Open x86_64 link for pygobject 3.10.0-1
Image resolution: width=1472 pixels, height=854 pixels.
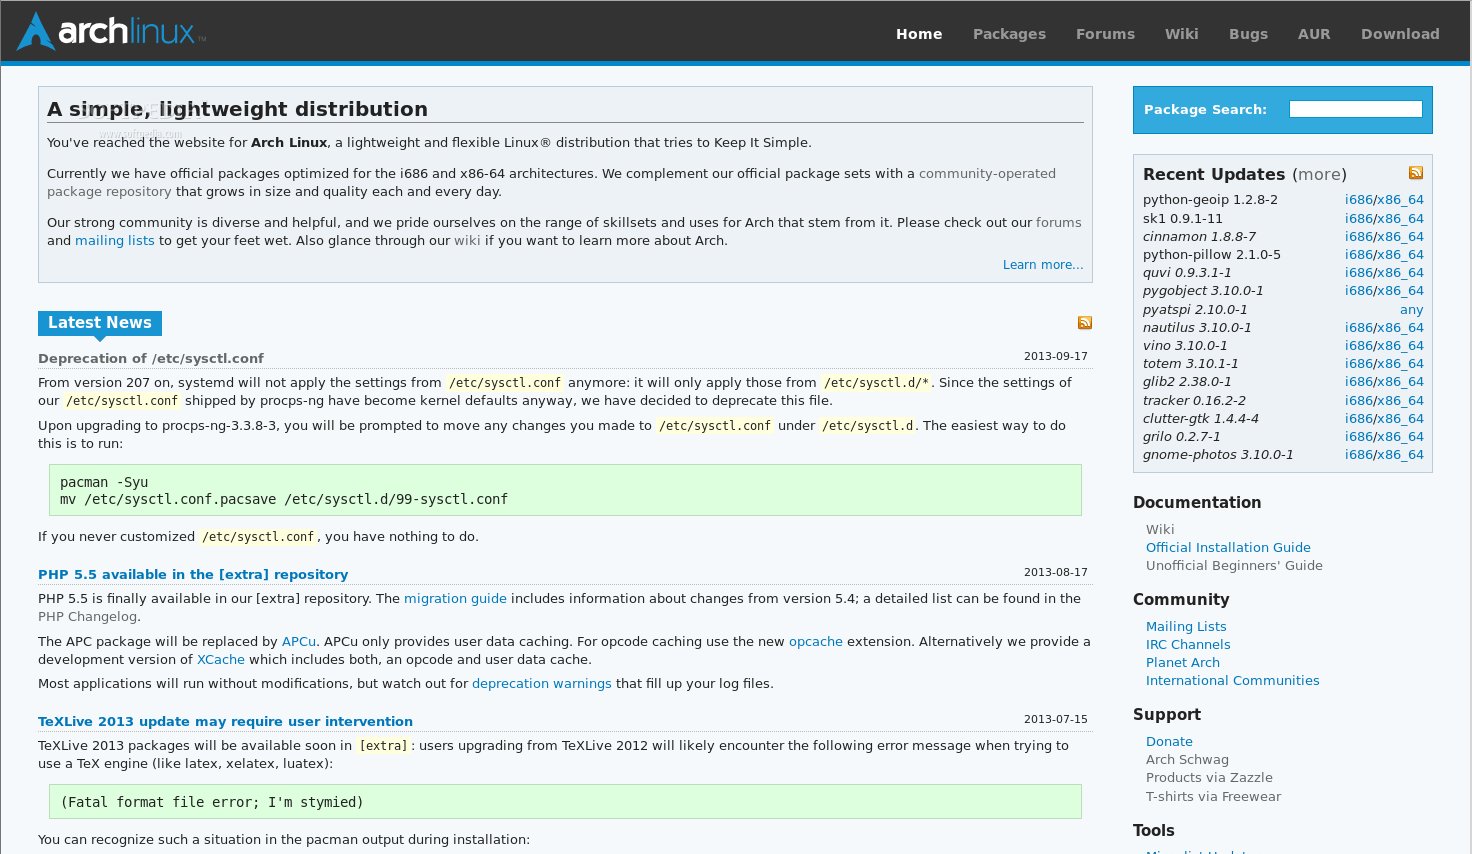click(x=1400, y=291)
